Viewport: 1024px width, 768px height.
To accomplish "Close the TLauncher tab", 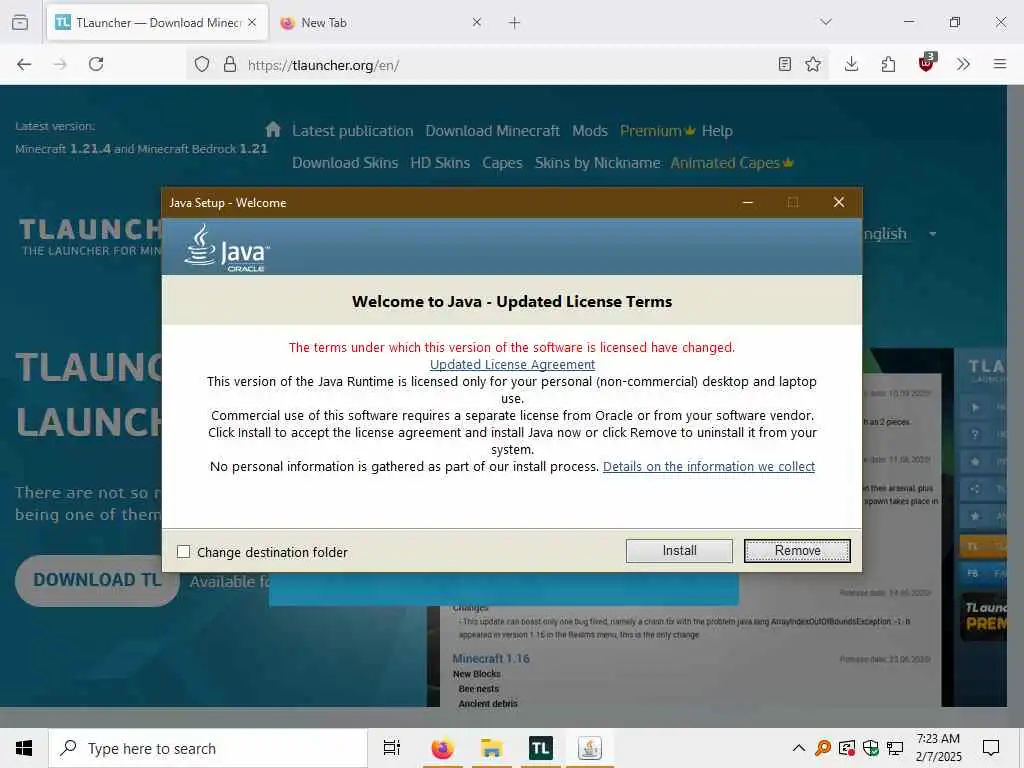I will click(x=252, y=22).
